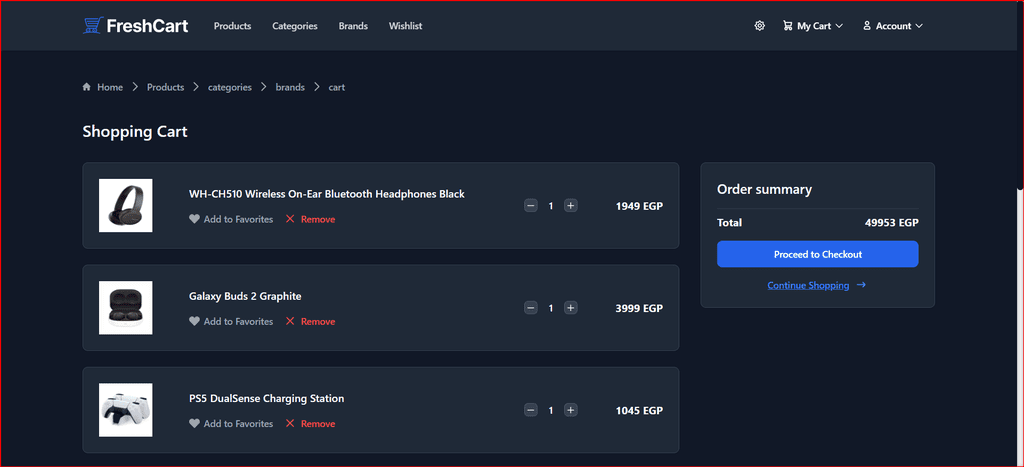
Task: Click Proceed to Checkout button
Action: 818,254
